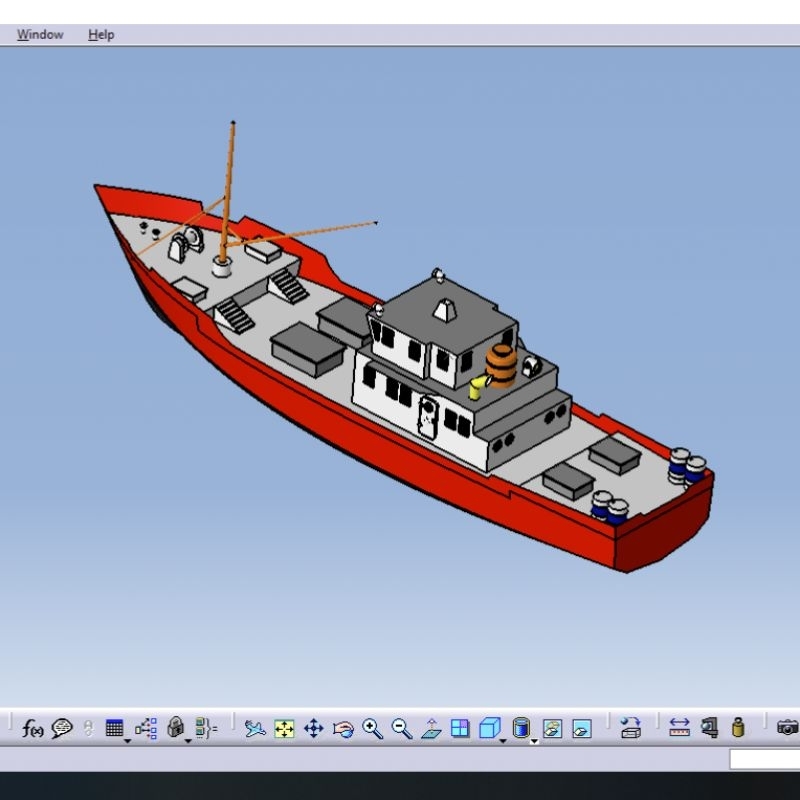
Task: Activate the Normal View tool
Action: [431, 729]
